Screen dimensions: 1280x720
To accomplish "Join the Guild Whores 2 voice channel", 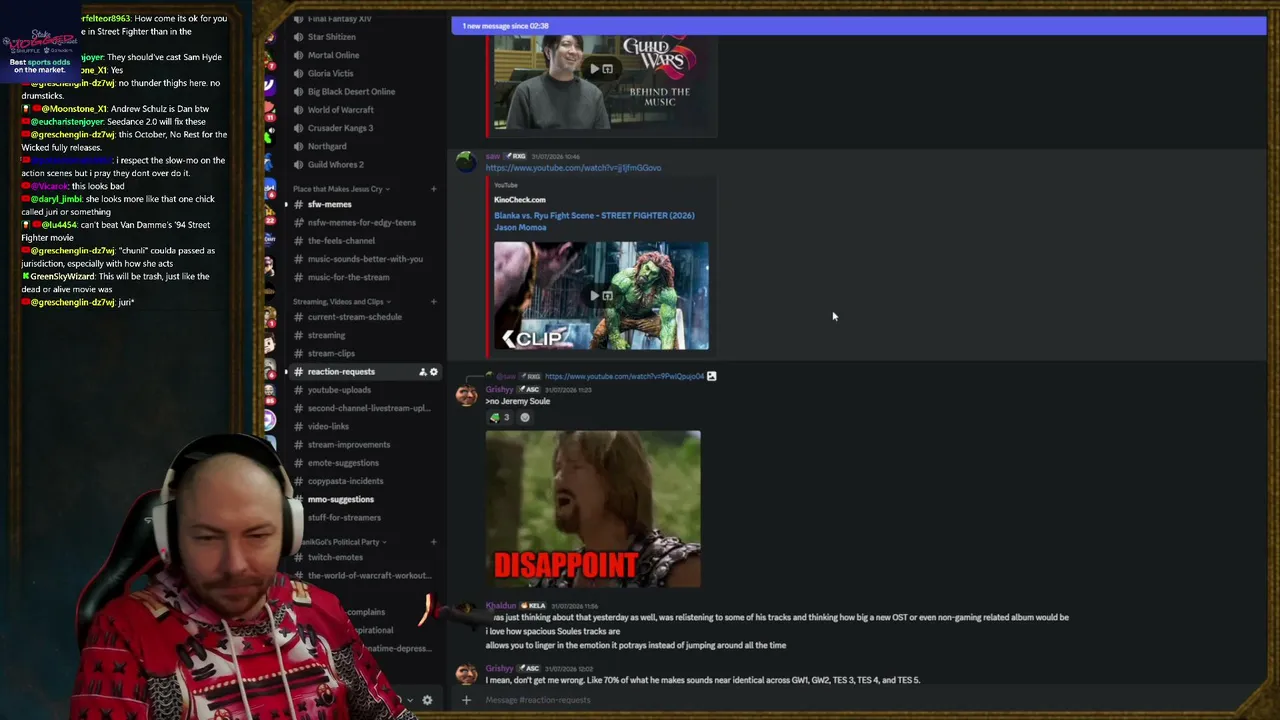I will (335, 165).
